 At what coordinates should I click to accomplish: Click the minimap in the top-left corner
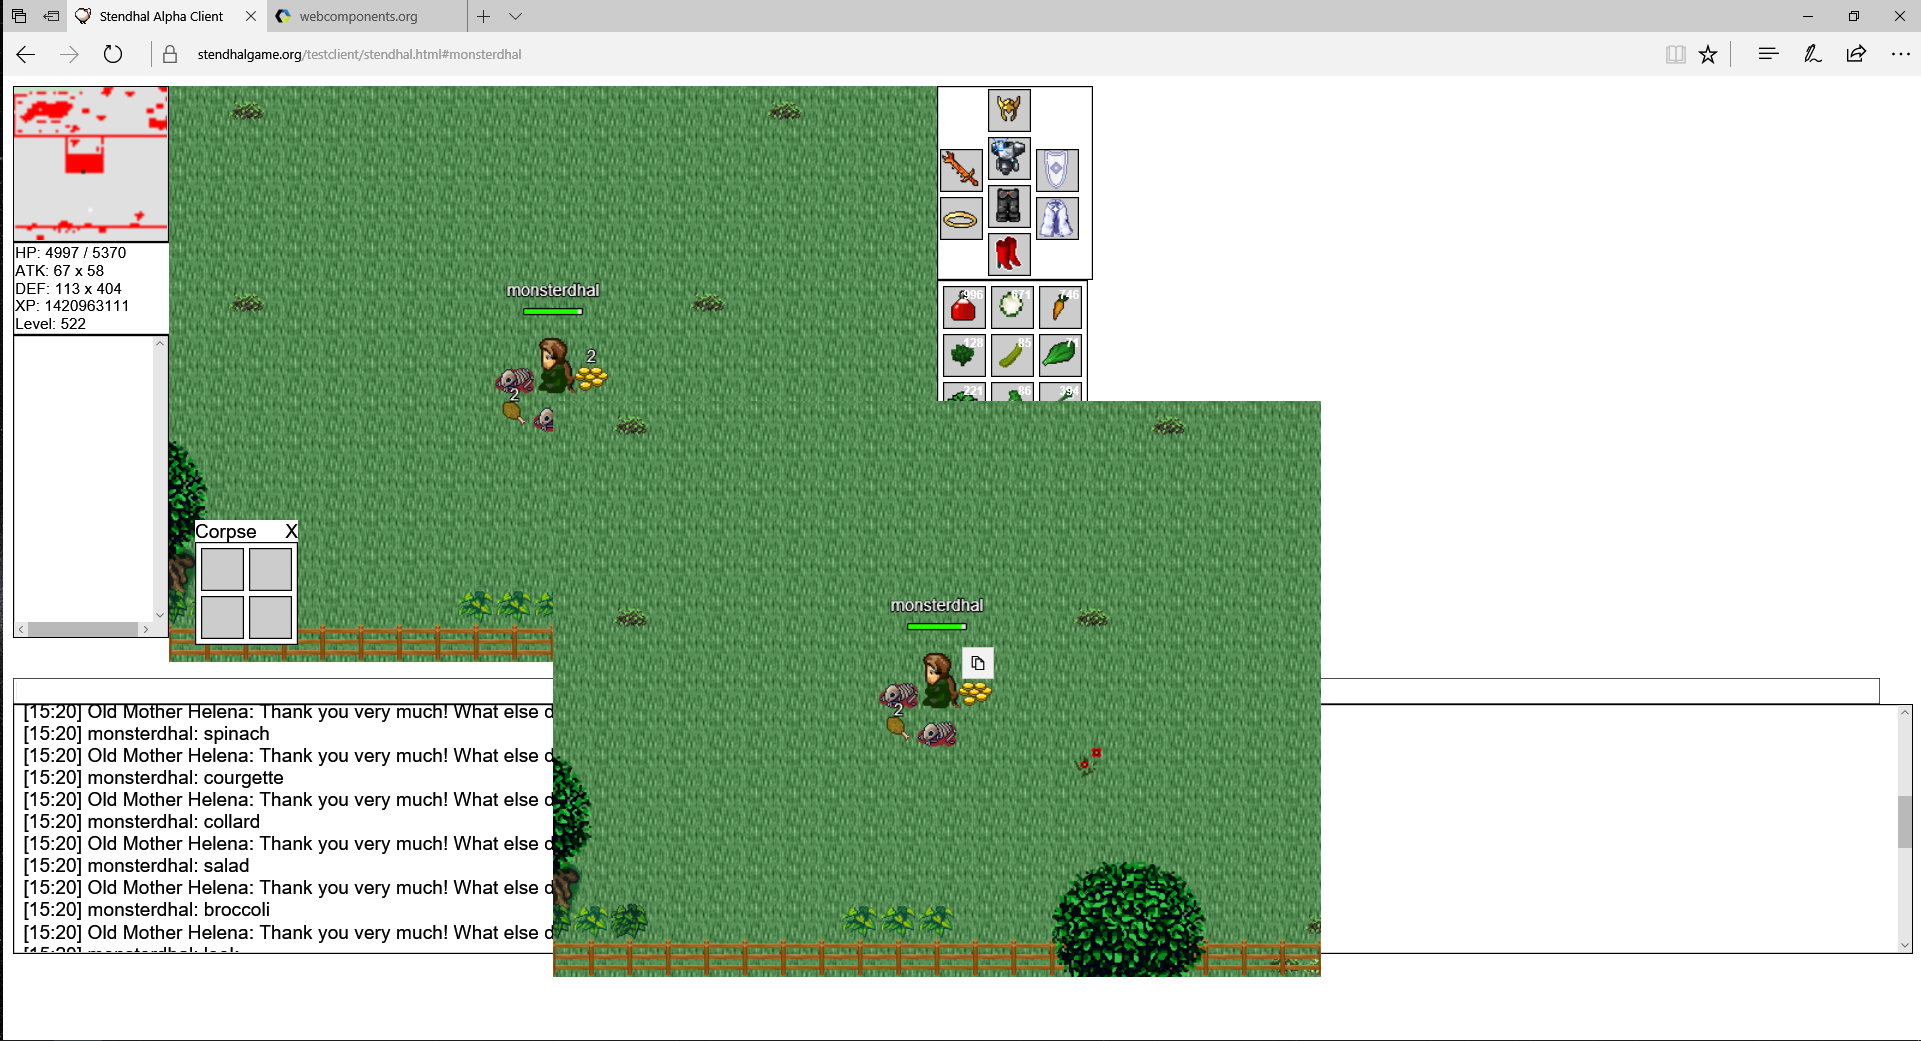coord(91,163)
